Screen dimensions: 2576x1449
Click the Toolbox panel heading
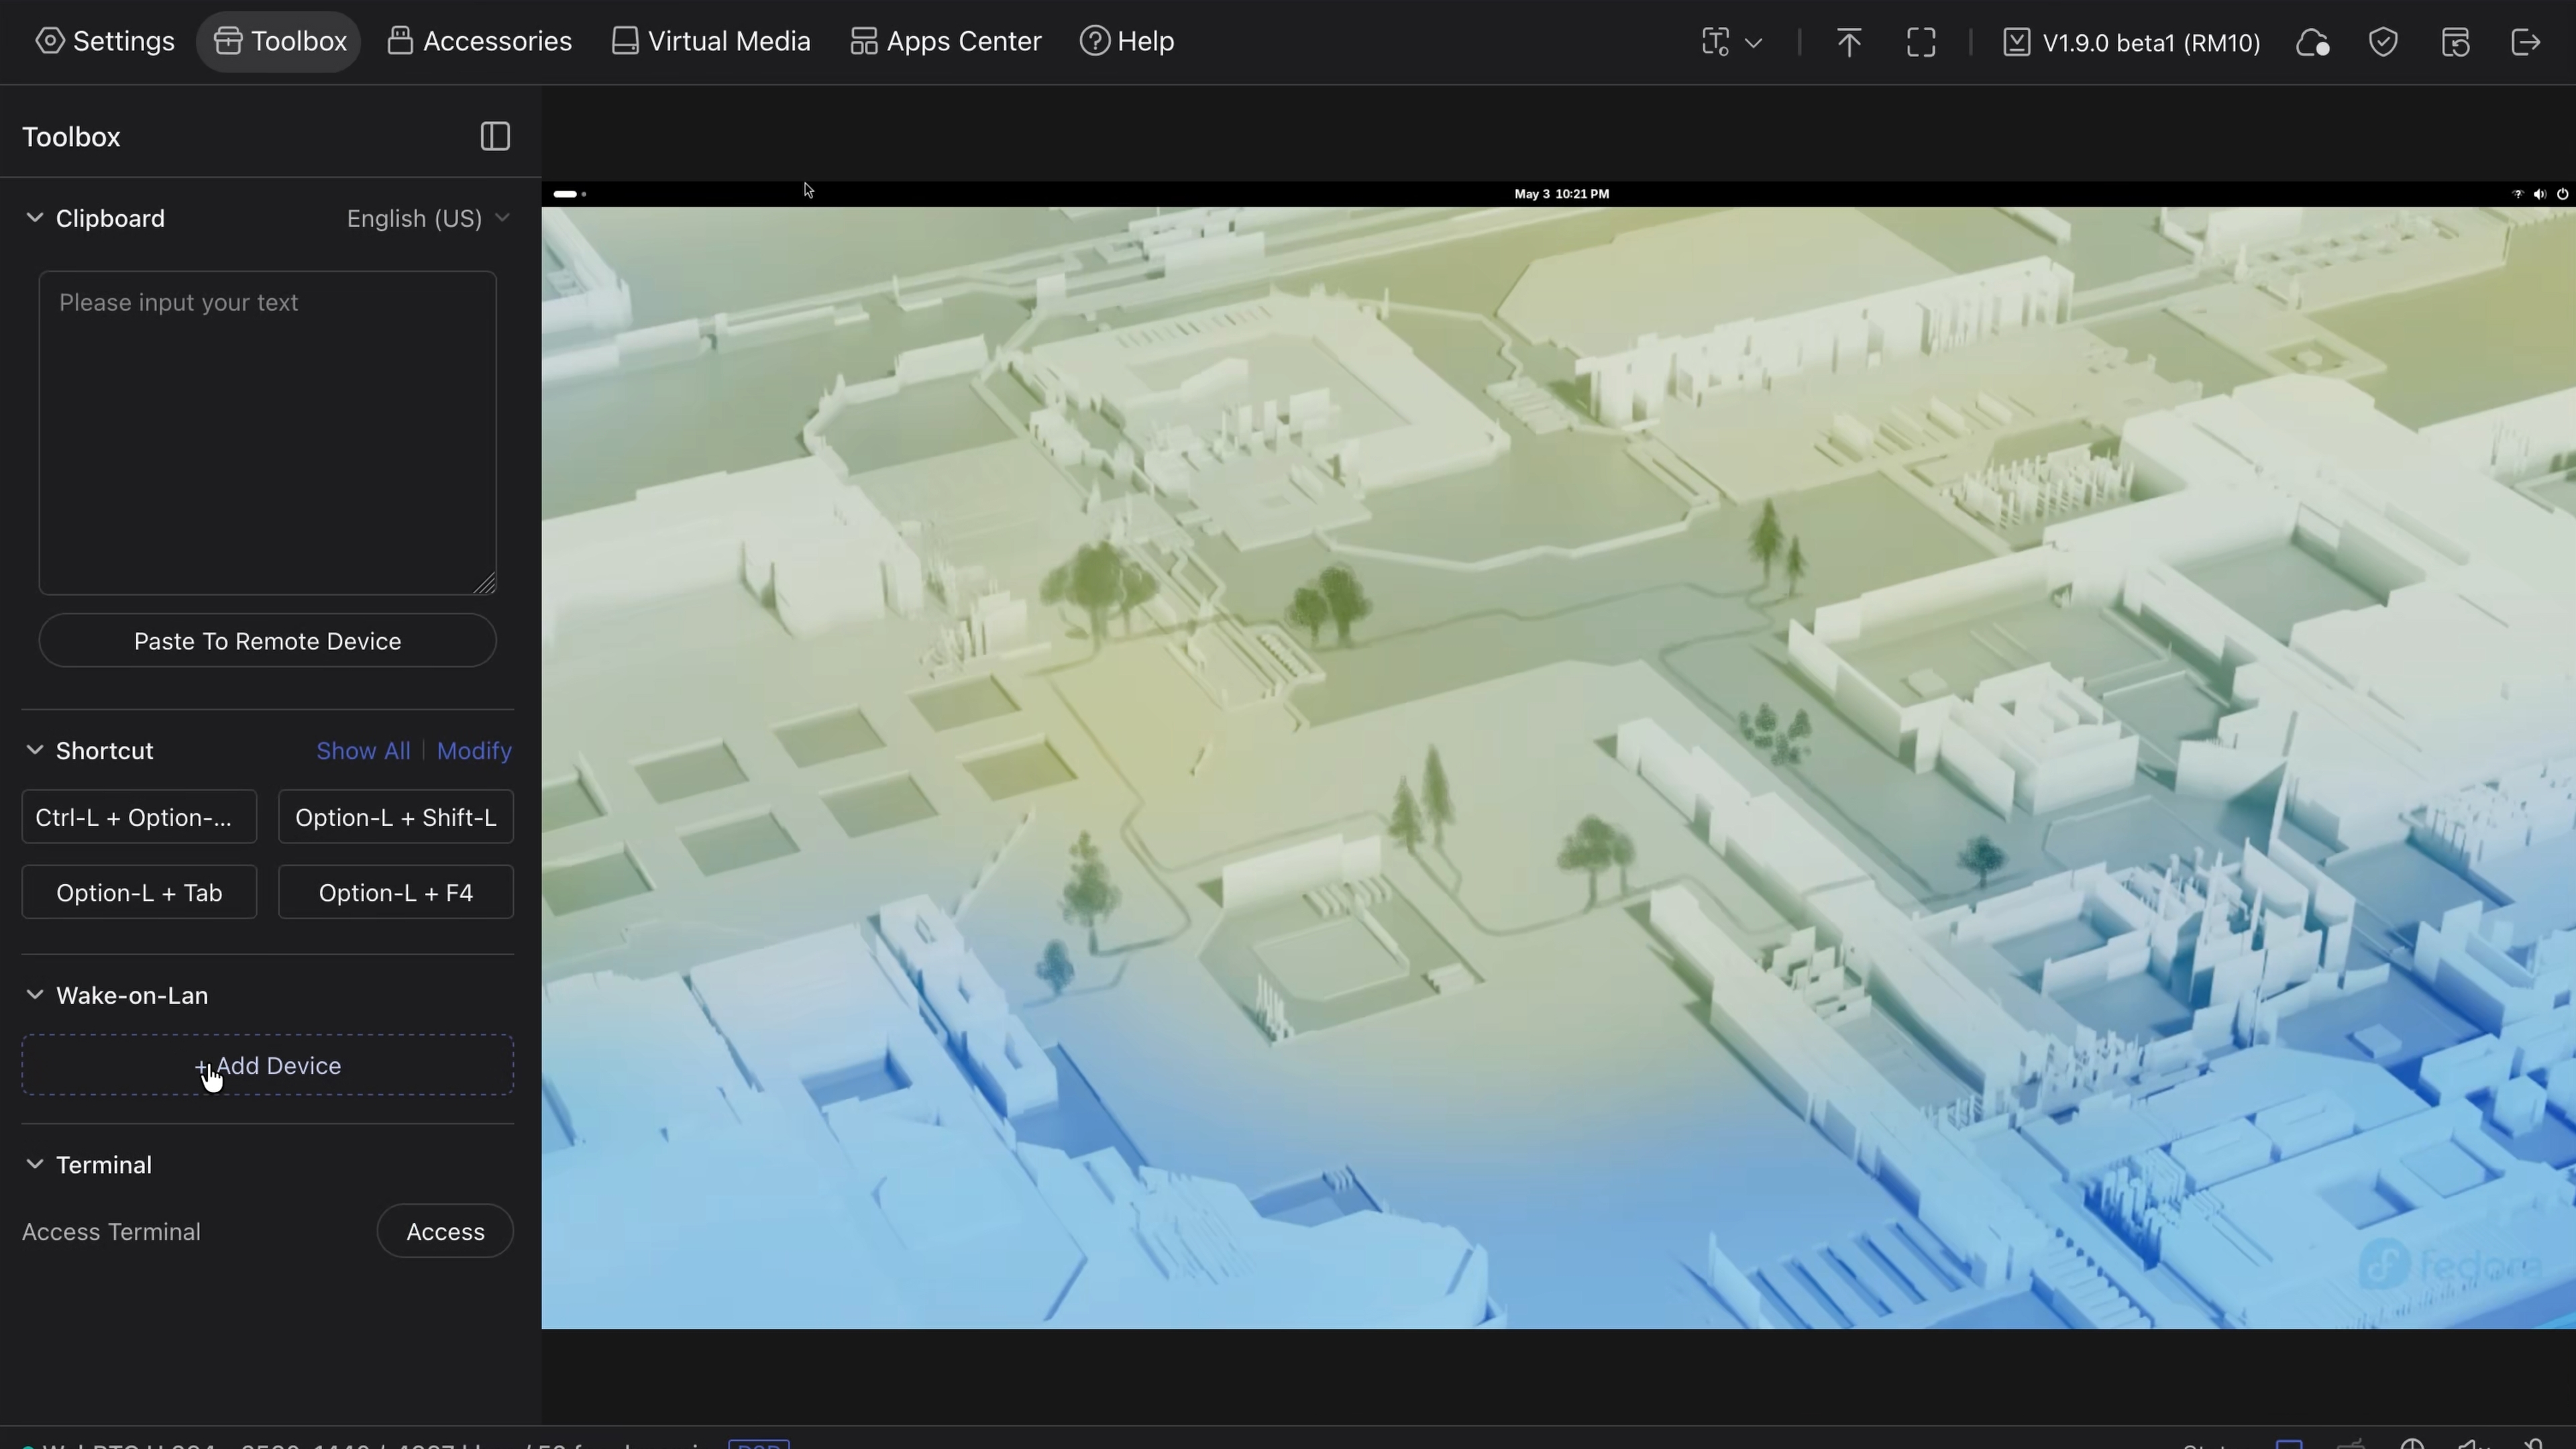[71, 136]
